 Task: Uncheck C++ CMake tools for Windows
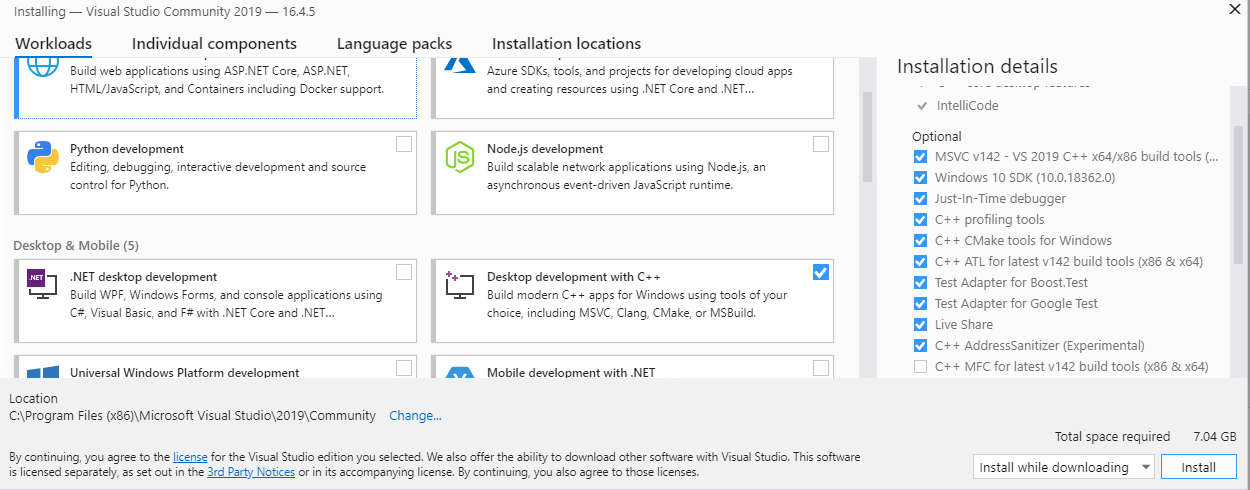pyautogui.click(x=920, y=241)
